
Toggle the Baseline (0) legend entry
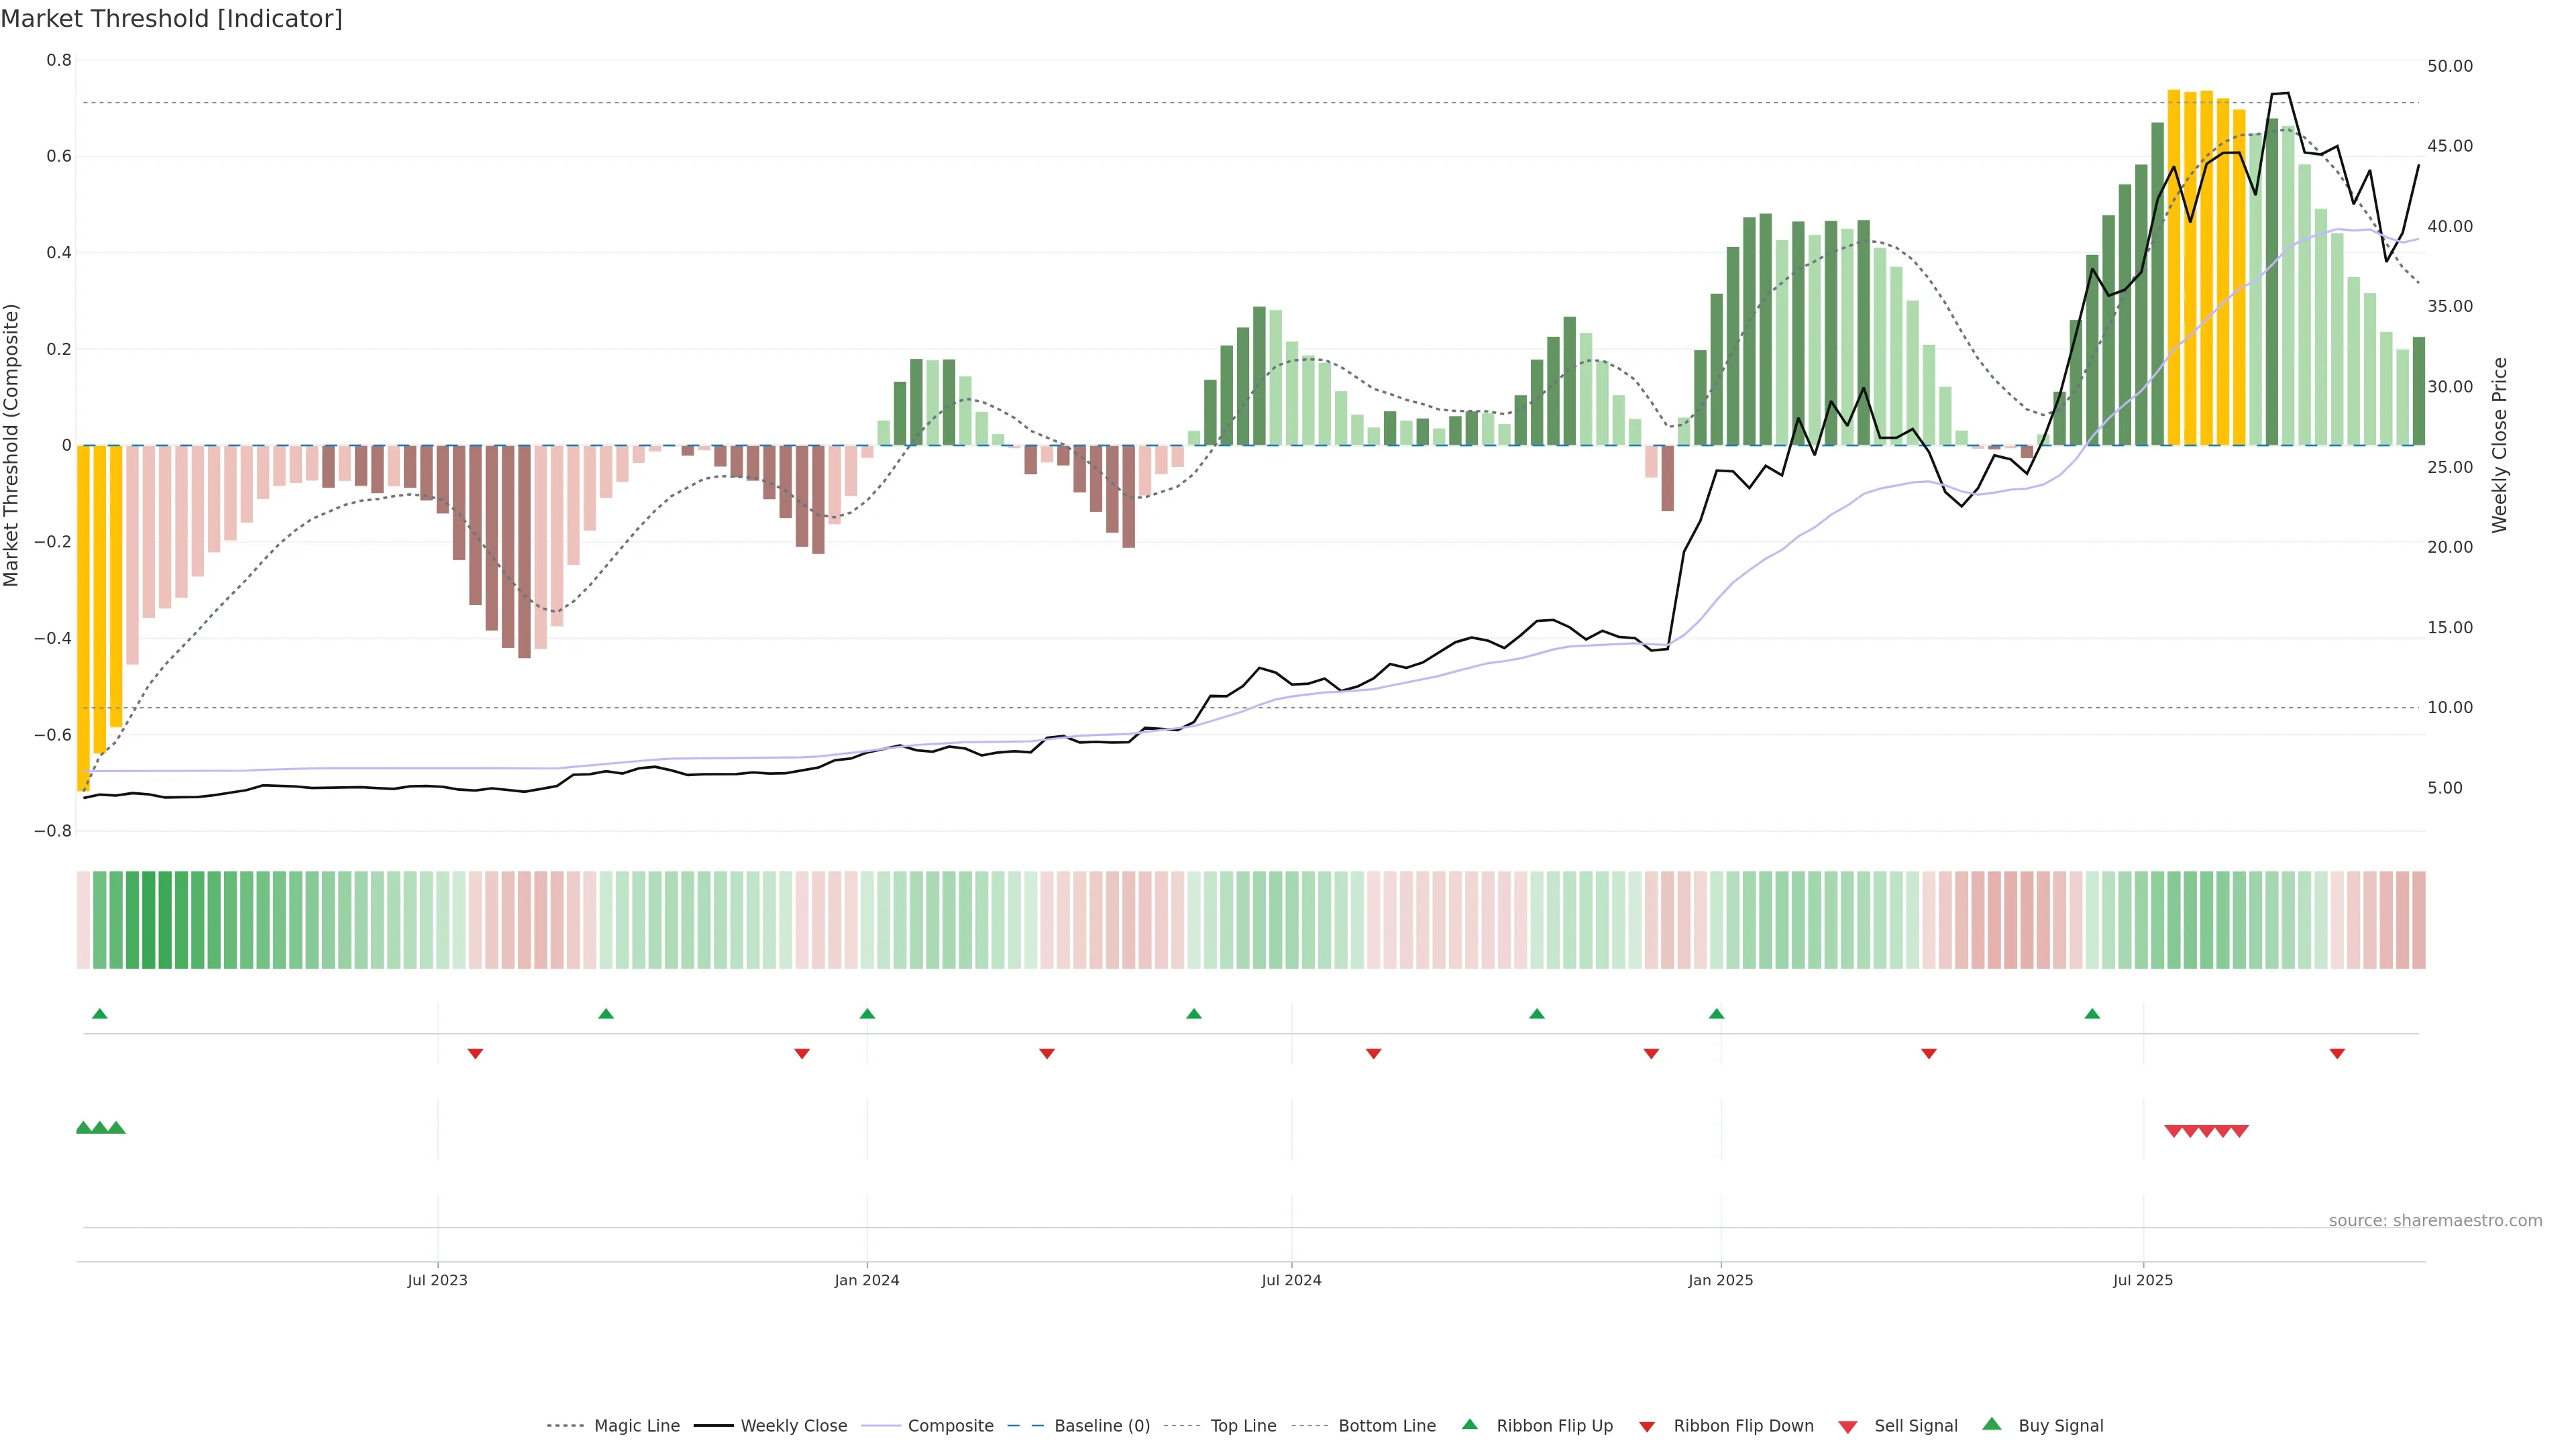(1101, 1426)
